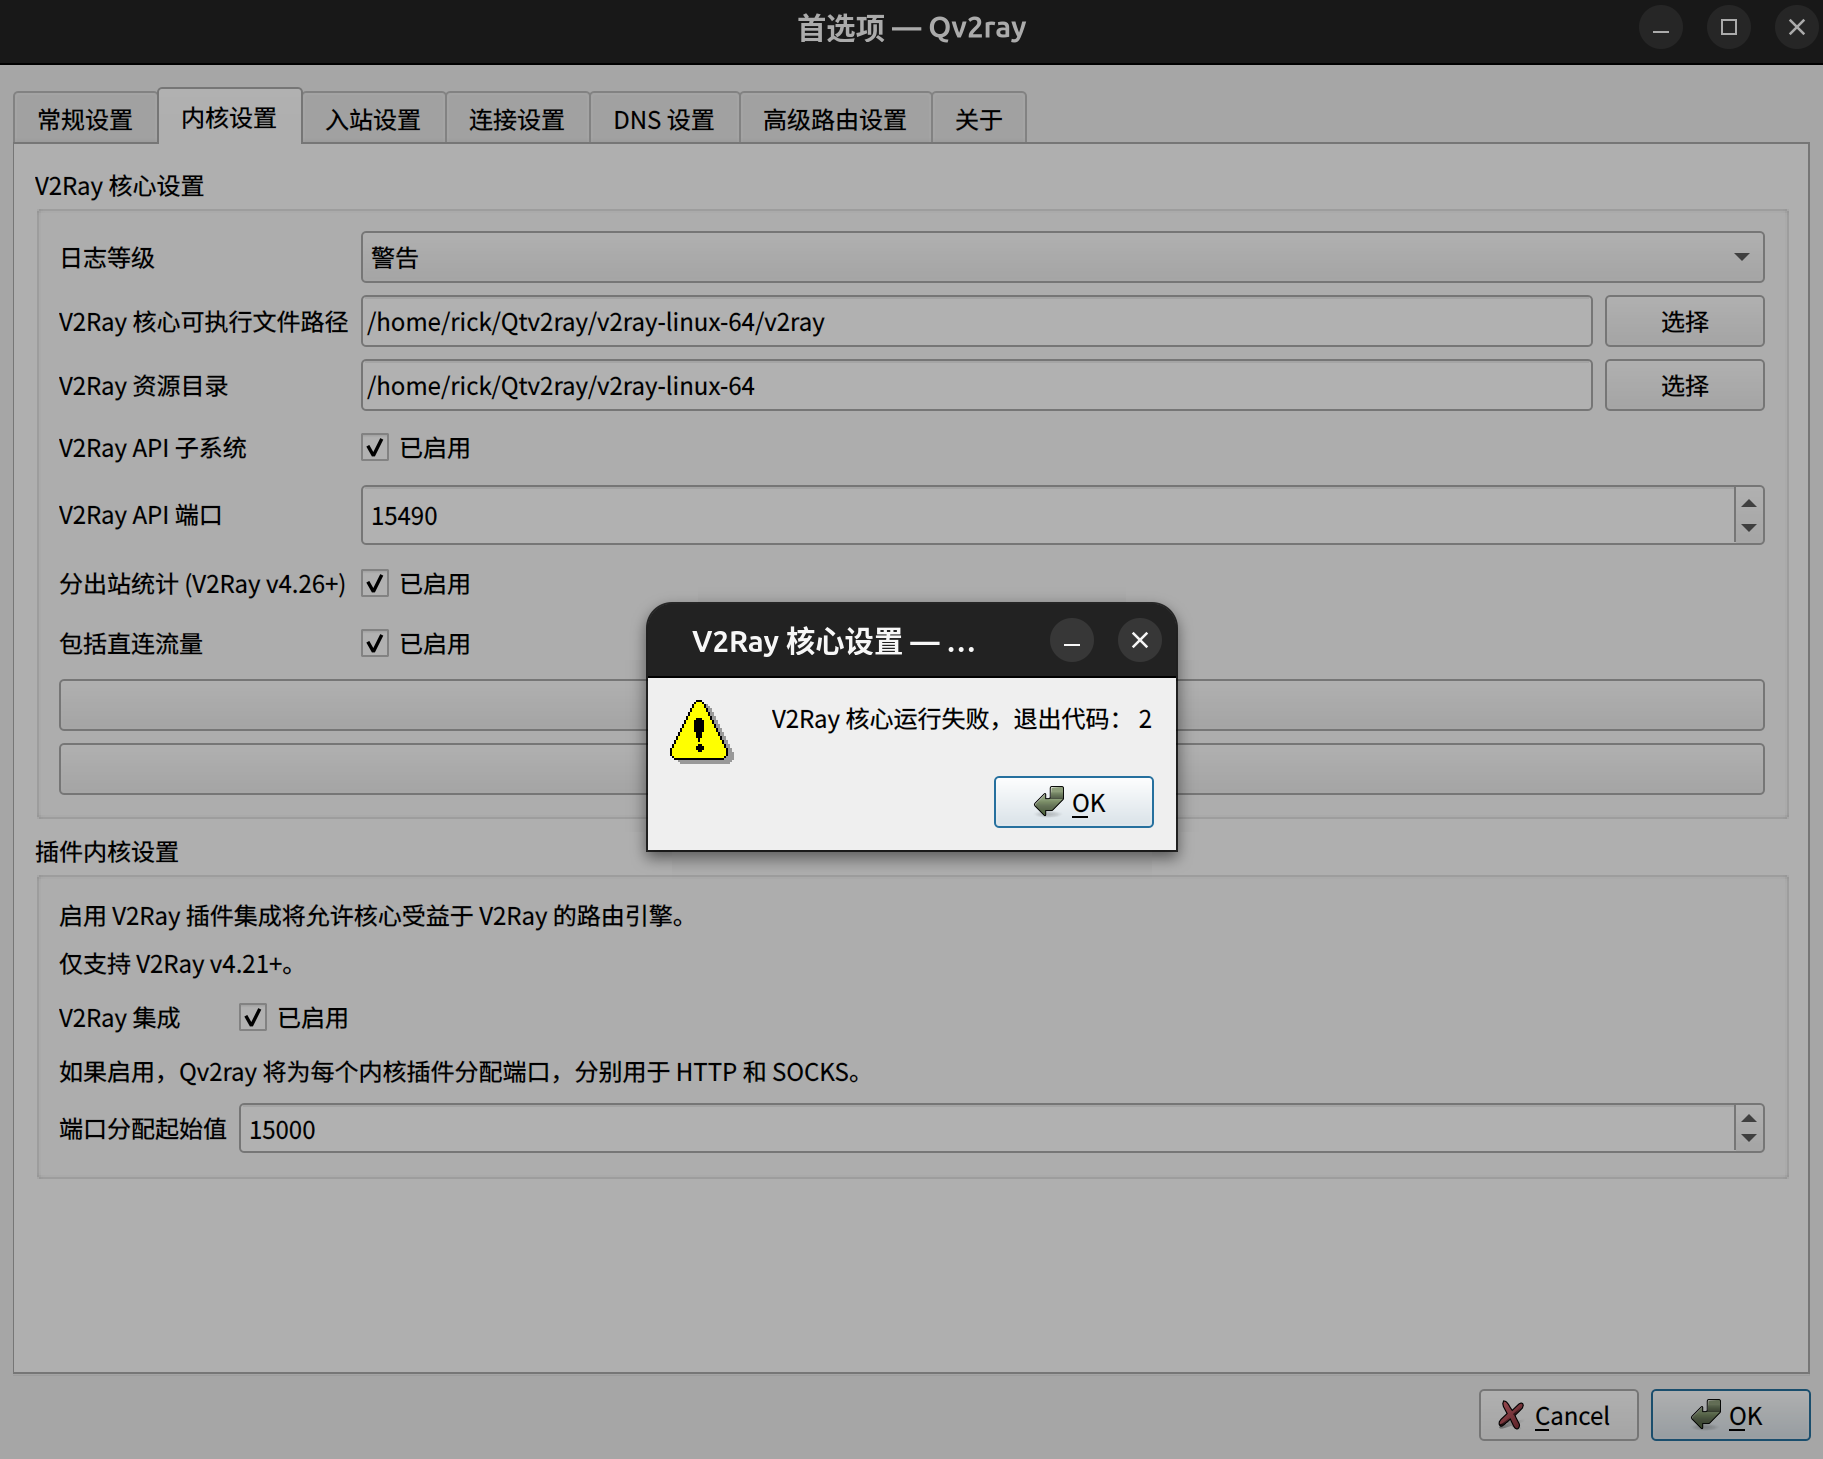The height and width of the screenshot is (1459, 1823).
Task: Switch to the 常规设置 tab
Action: click(x=86, y=120)
